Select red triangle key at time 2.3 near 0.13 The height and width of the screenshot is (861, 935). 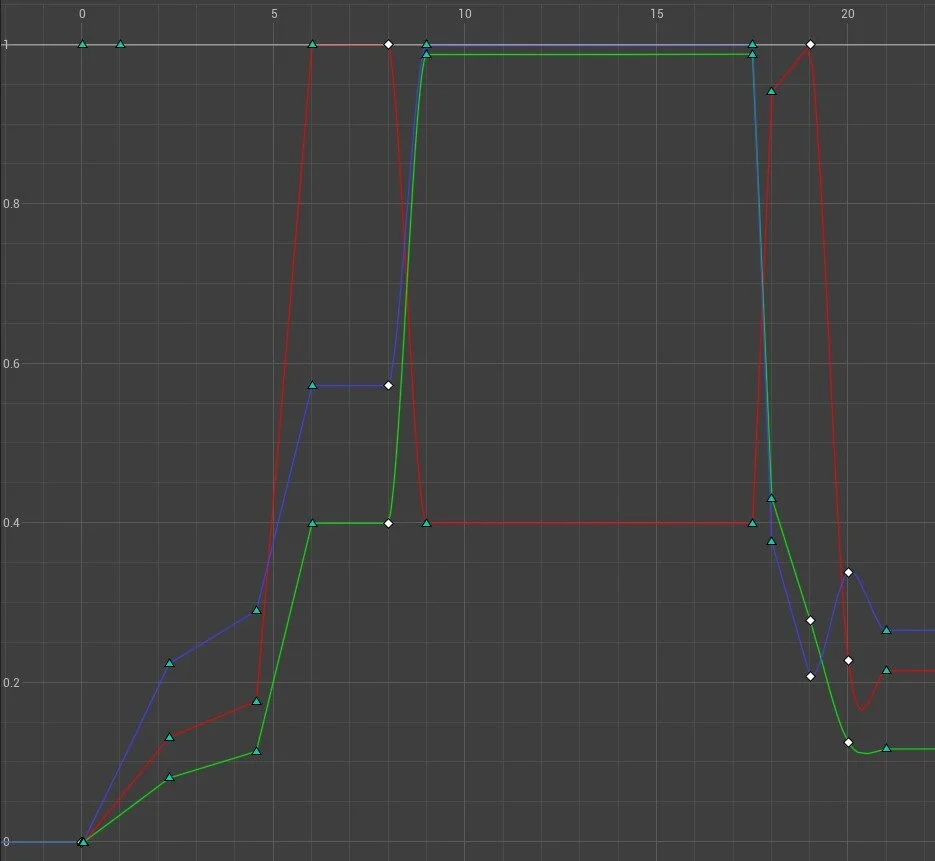(x=169, y=737)
